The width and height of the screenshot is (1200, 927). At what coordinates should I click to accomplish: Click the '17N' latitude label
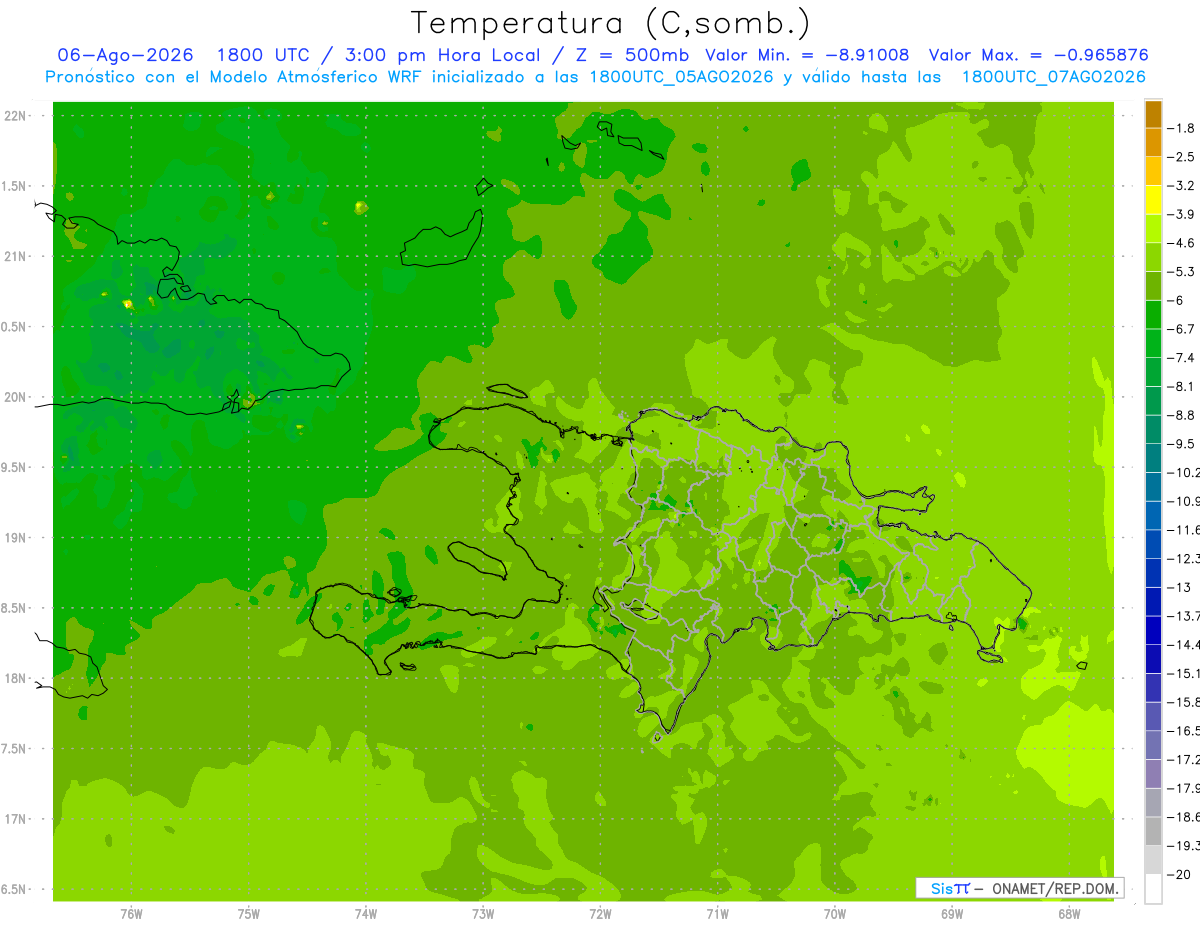16,819
